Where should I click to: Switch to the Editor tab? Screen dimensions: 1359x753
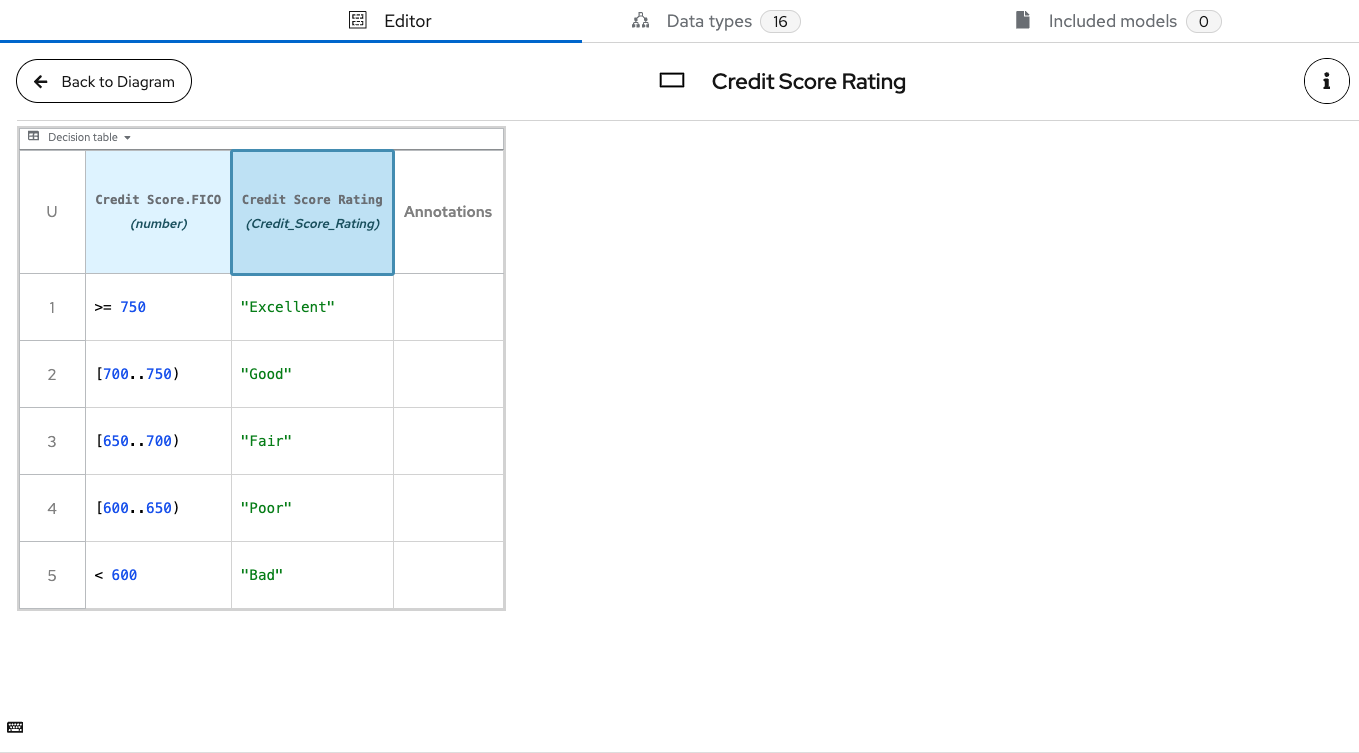[x=390, y=21]
